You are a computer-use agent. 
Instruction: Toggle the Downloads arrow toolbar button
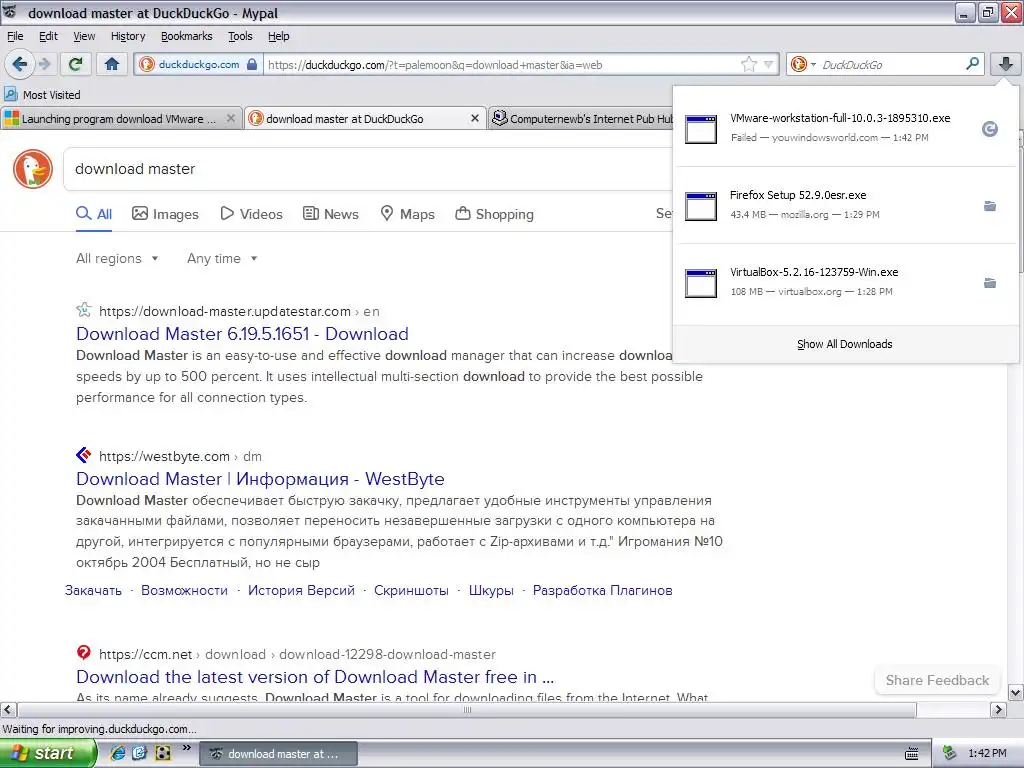pos(1006,64)
